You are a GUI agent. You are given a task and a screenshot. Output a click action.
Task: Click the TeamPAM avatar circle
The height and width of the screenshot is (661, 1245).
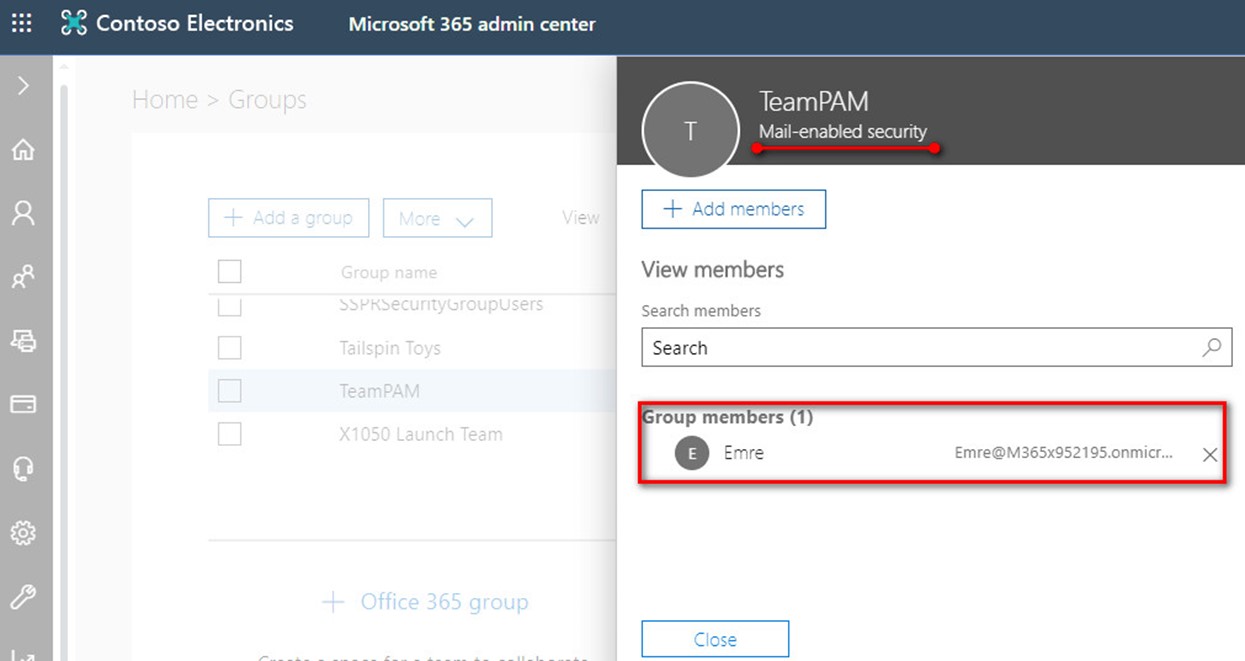[x=690, y=131]
